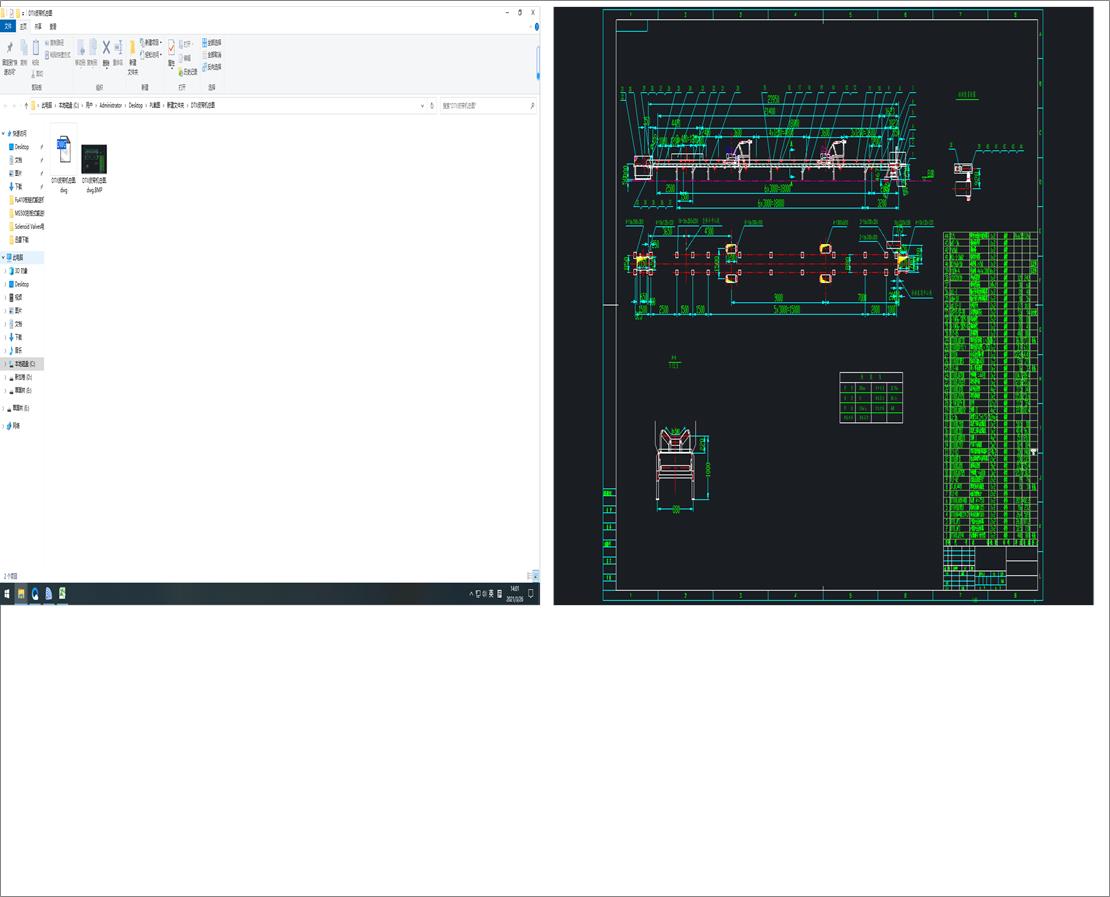Collapse the This PC tree node
Screen dimensions: 1110x897
click(4, 258)
